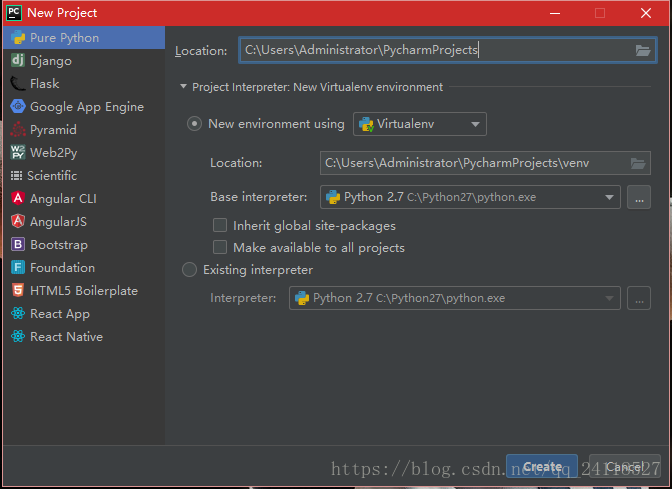
Task: Select the Pyramid list entry
Action: 84,129
